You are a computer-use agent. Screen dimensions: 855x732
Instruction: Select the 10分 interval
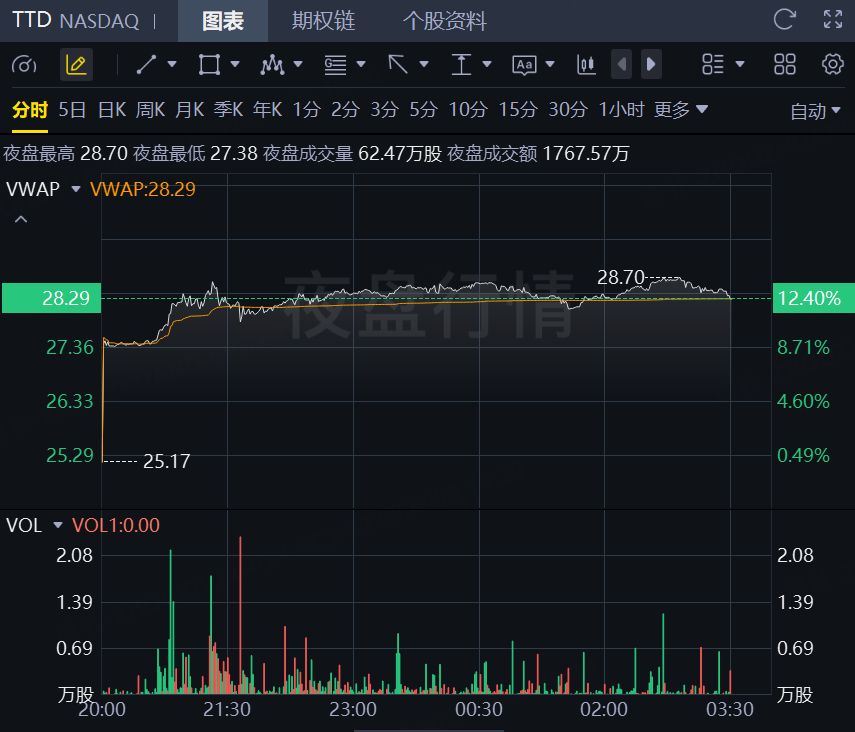(x=468, y=110)
